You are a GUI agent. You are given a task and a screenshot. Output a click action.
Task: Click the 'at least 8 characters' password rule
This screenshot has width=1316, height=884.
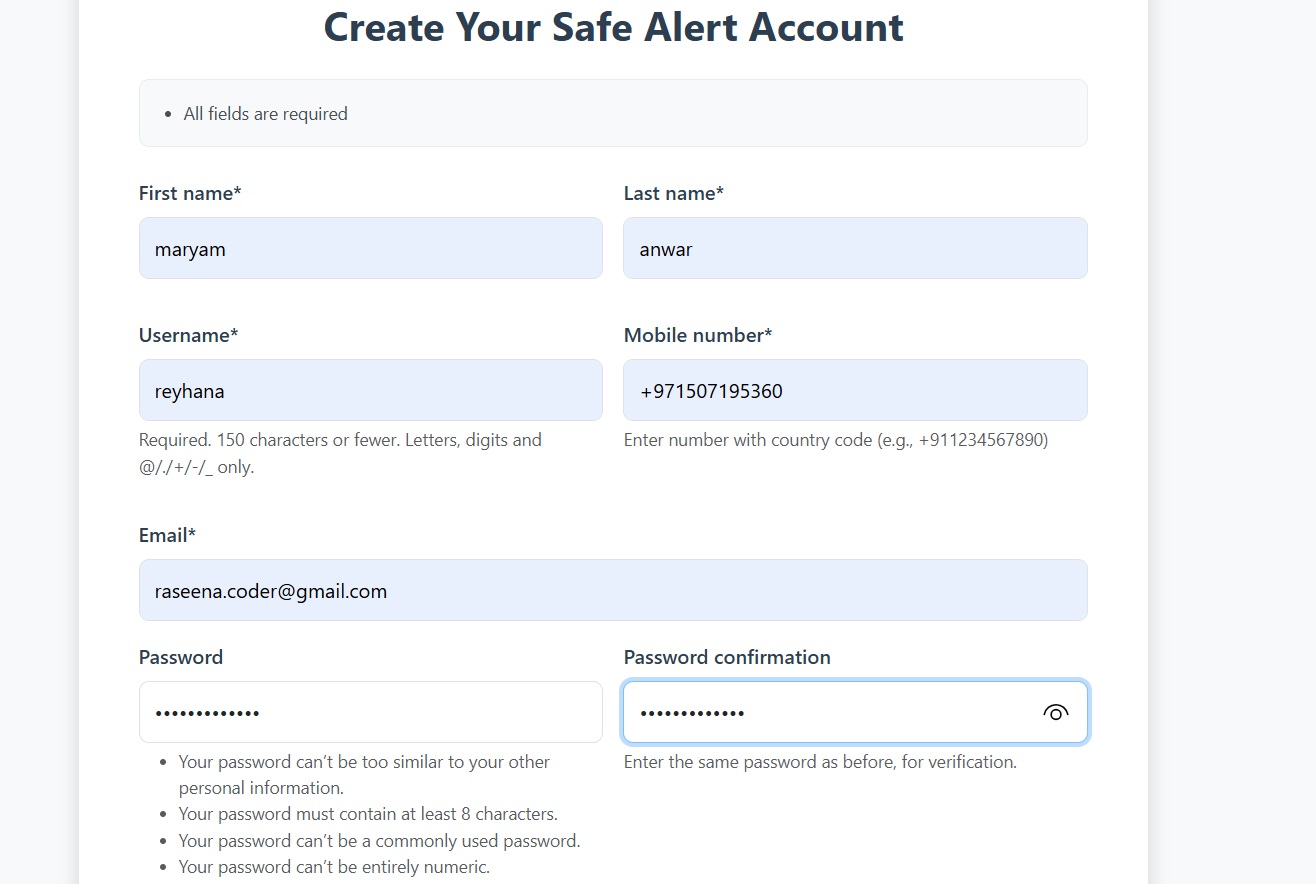tap(368, 814)
